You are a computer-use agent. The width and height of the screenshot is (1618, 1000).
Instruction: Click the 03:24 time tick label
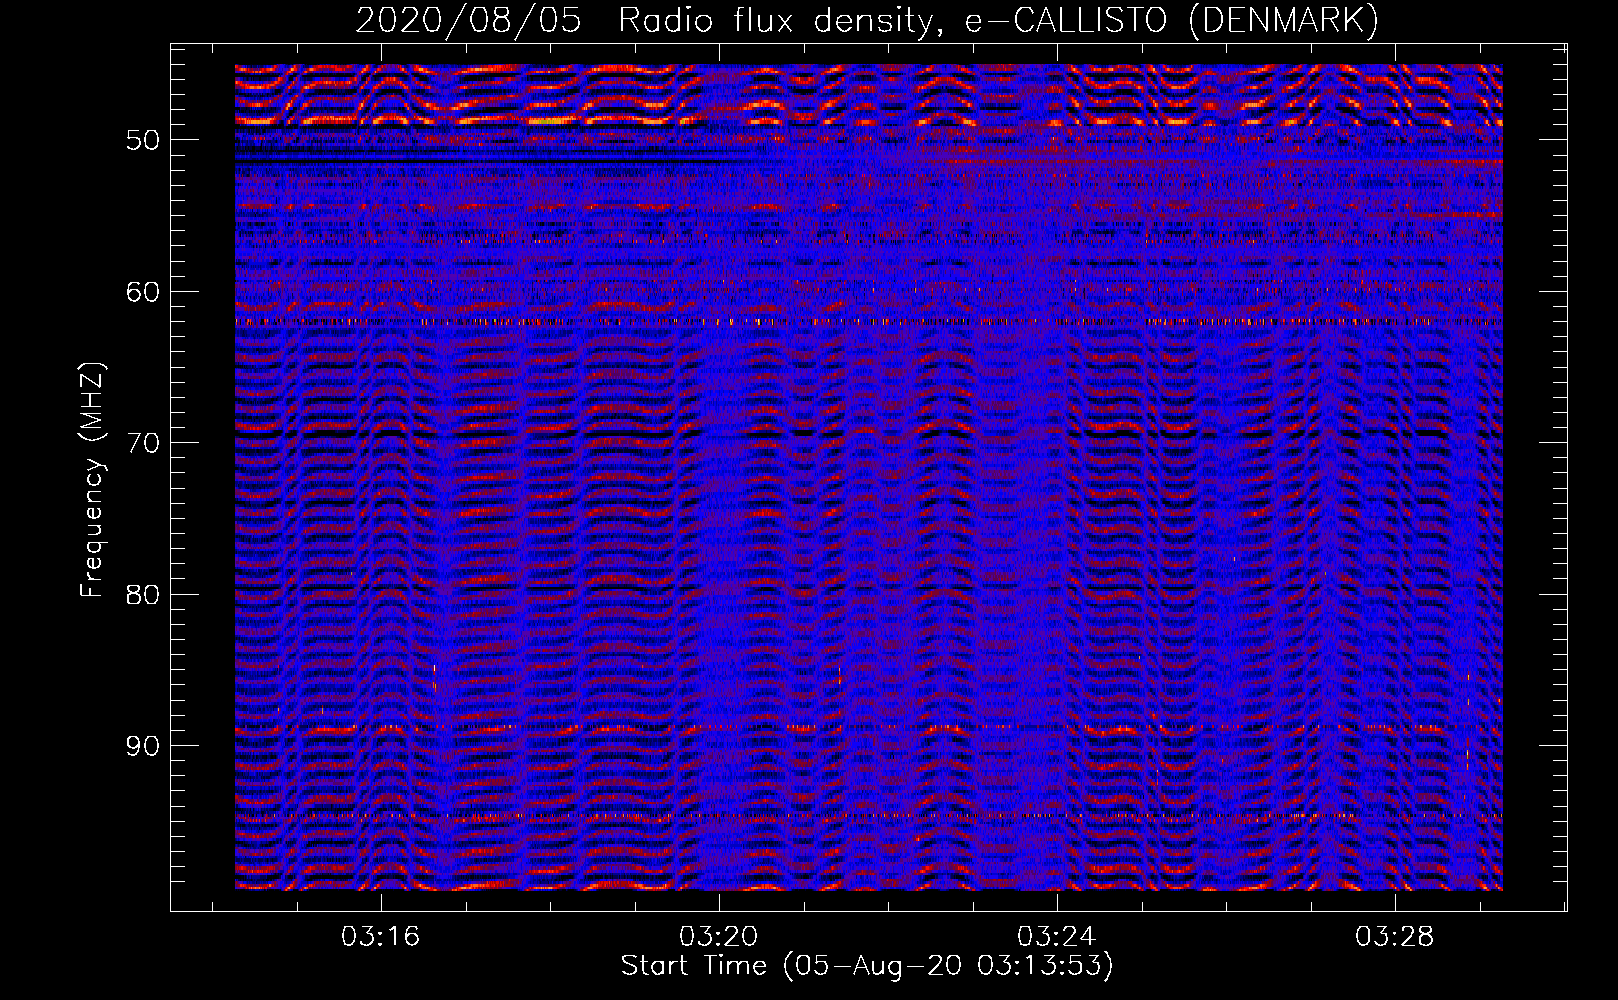pyautogui.click(x=1056, y=937)
